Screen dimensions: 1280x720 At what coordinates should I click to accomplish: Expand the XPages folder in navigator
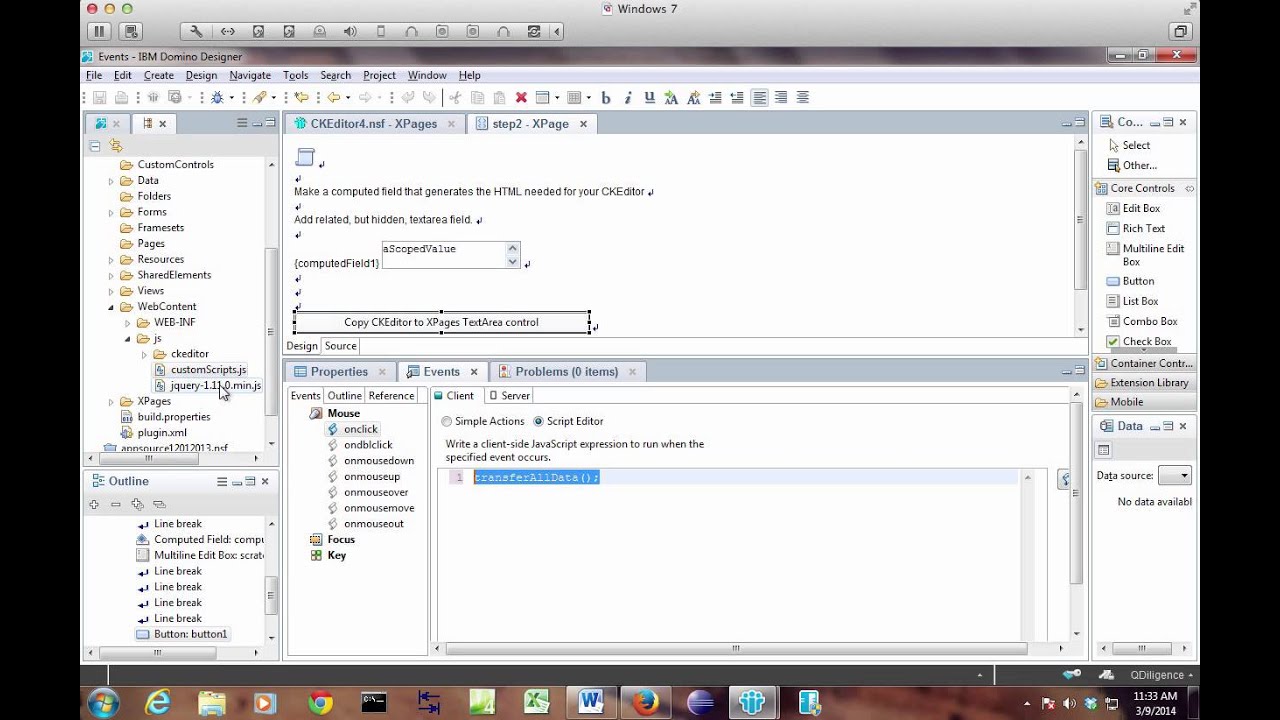tap(111, 402)
